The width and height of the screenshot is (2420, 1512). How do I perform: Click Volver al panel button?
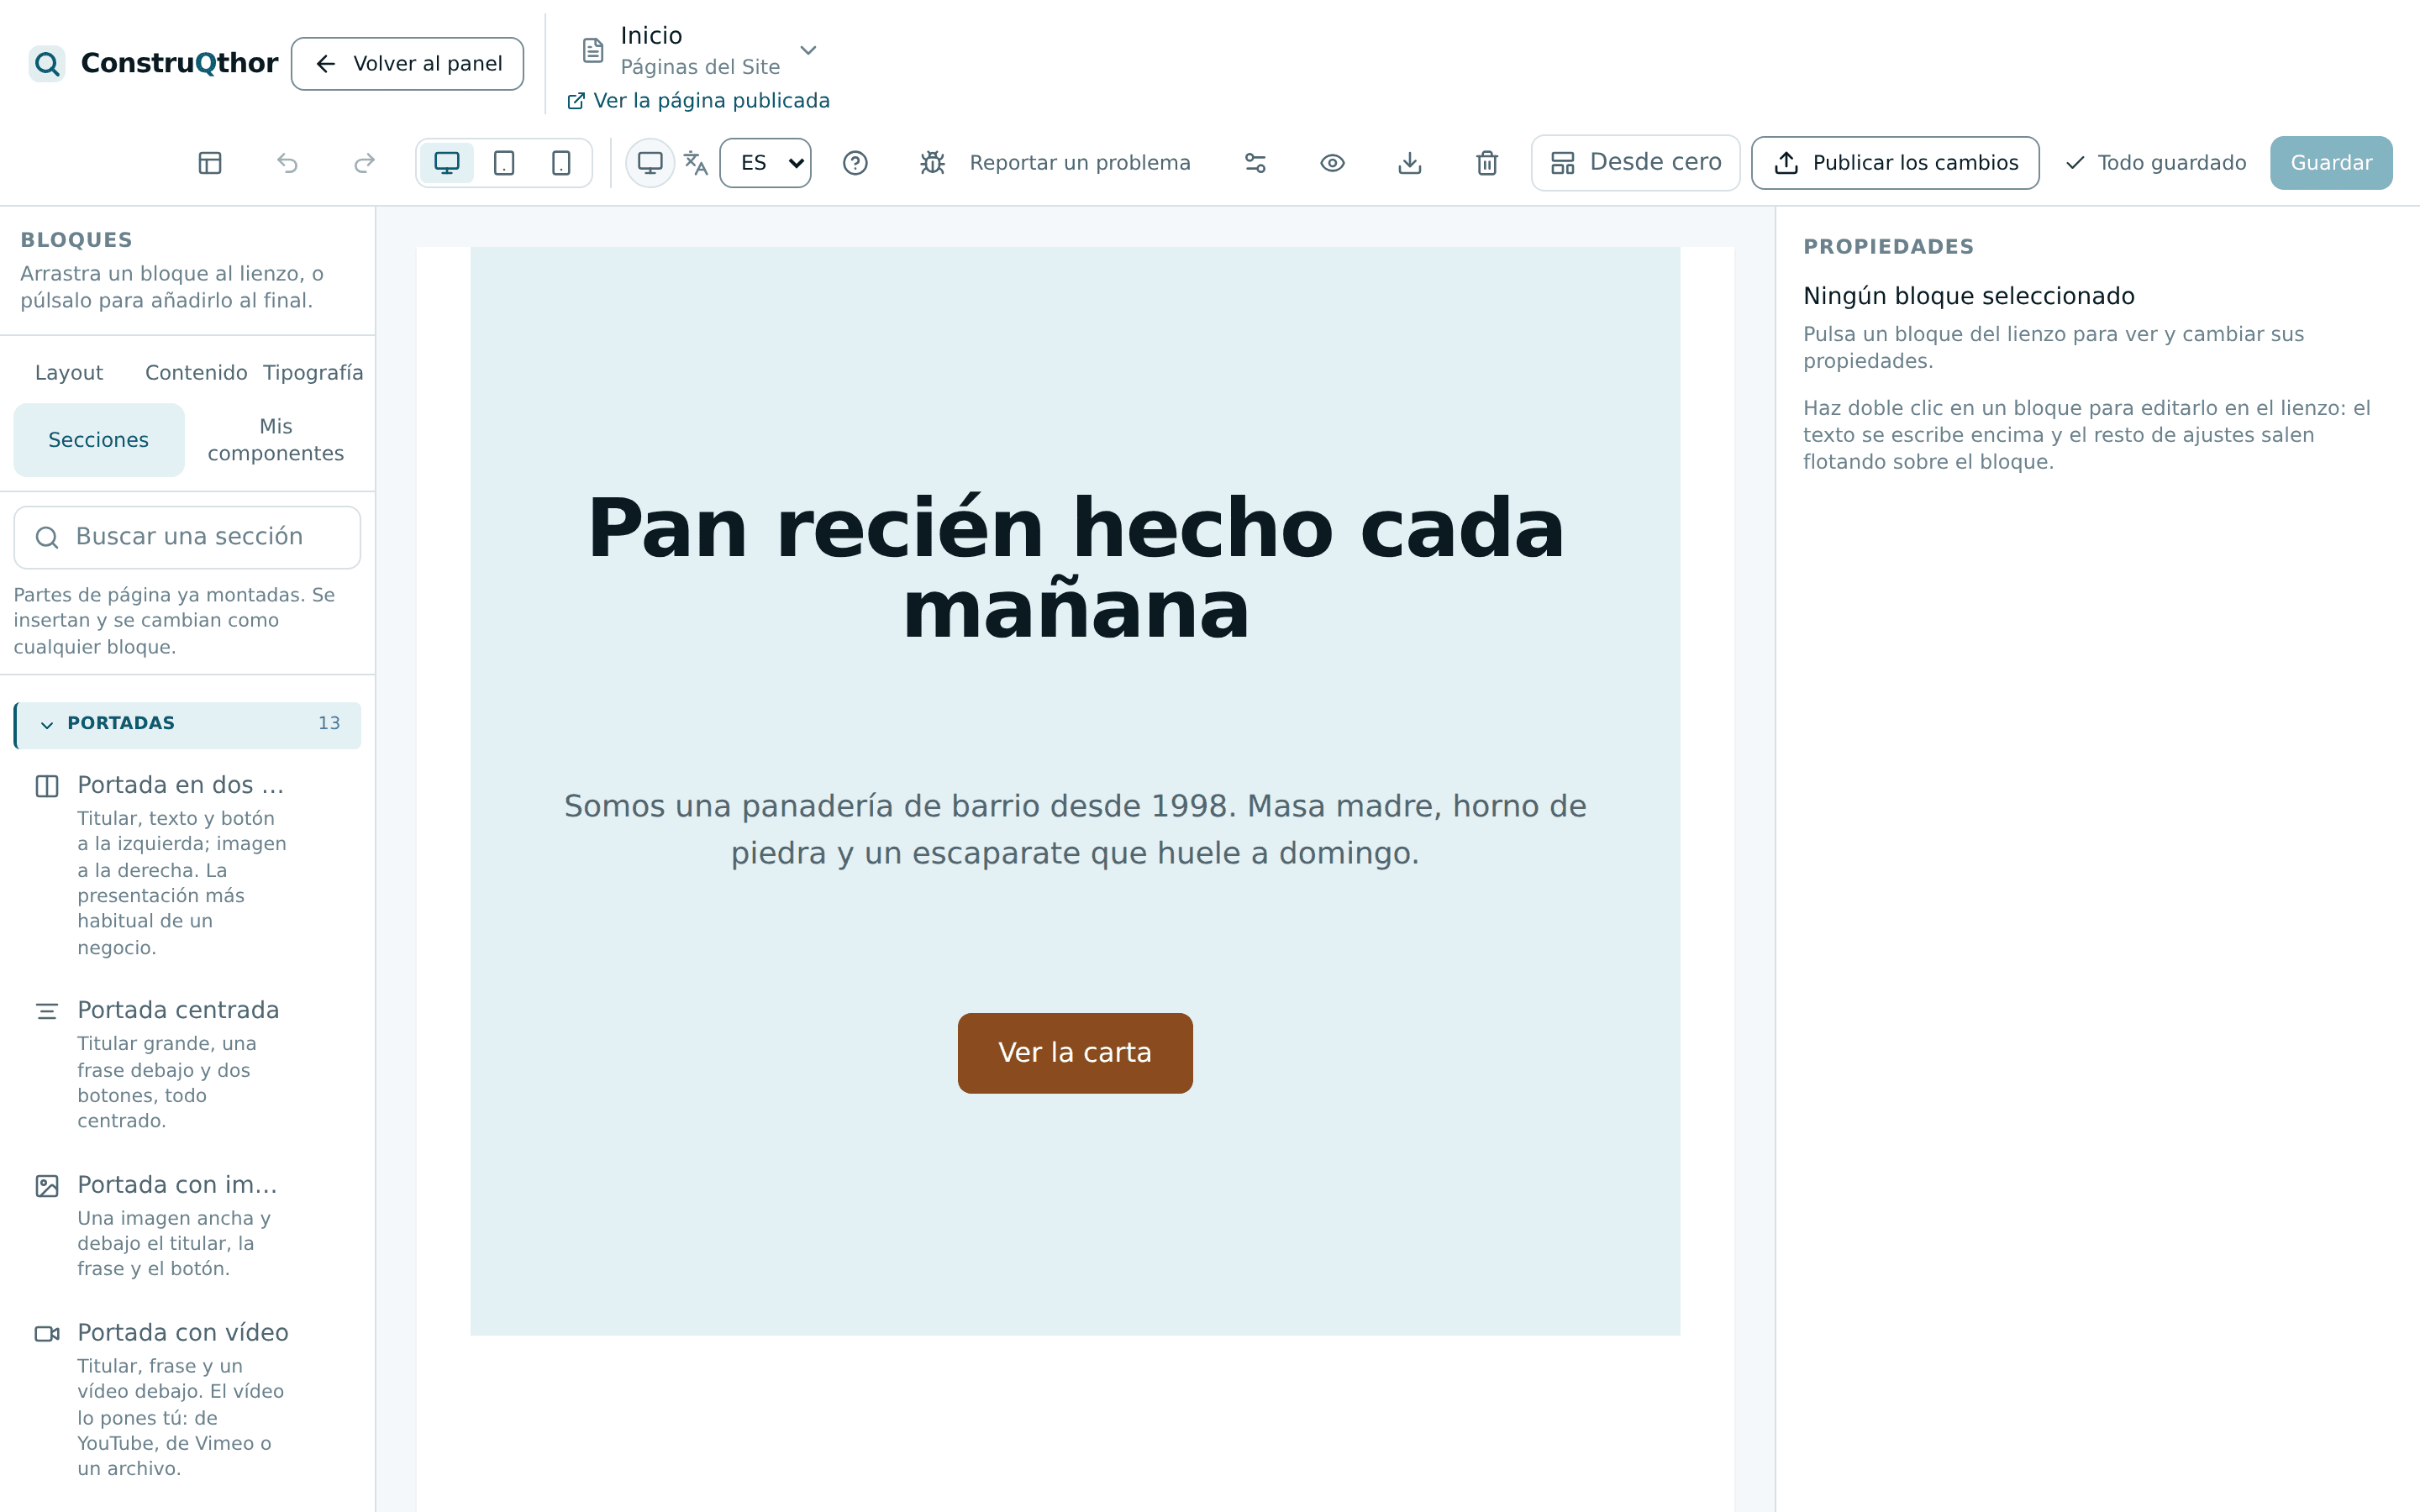(407, 64)
